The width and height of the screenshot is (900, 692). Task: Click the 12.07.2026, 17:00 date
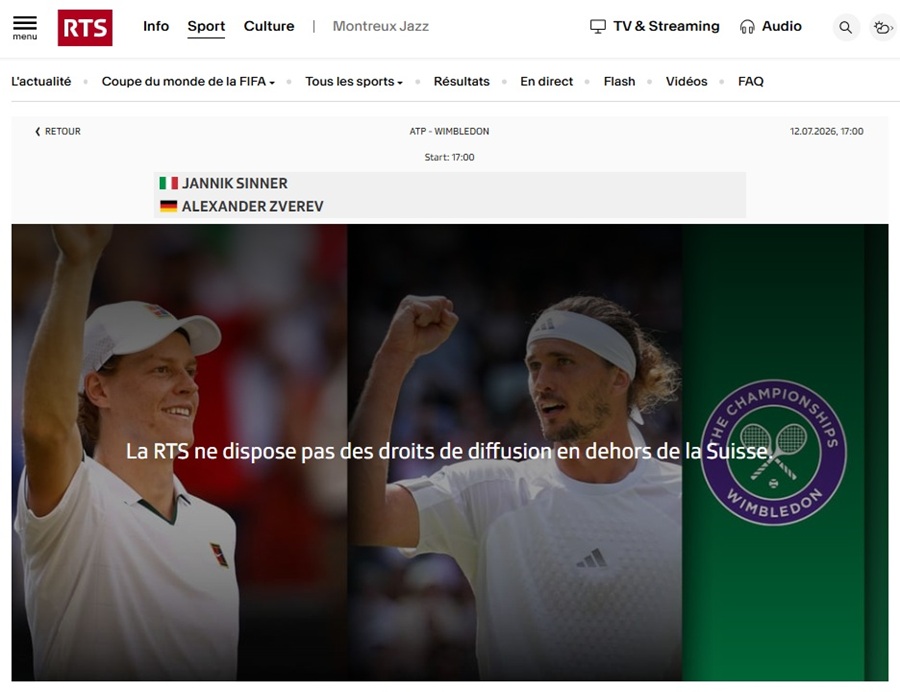point(827,131)
